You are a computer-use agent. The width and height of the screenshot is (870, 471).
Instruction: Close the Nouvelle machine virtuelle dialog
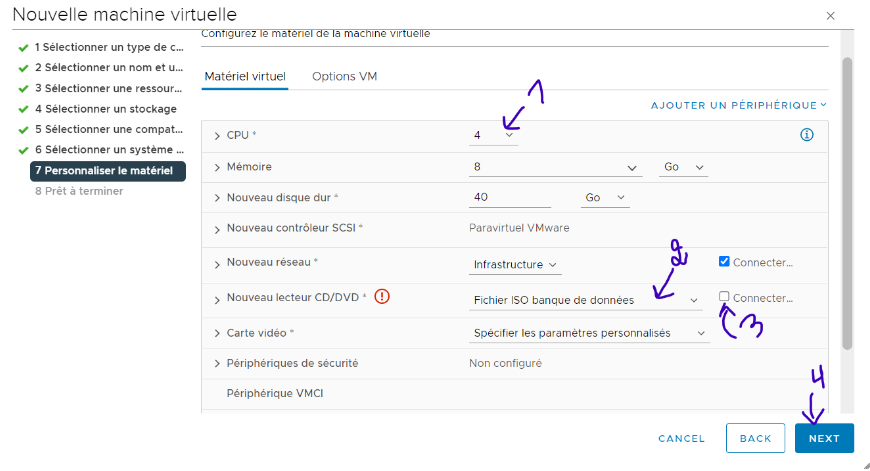pos(830,16)
